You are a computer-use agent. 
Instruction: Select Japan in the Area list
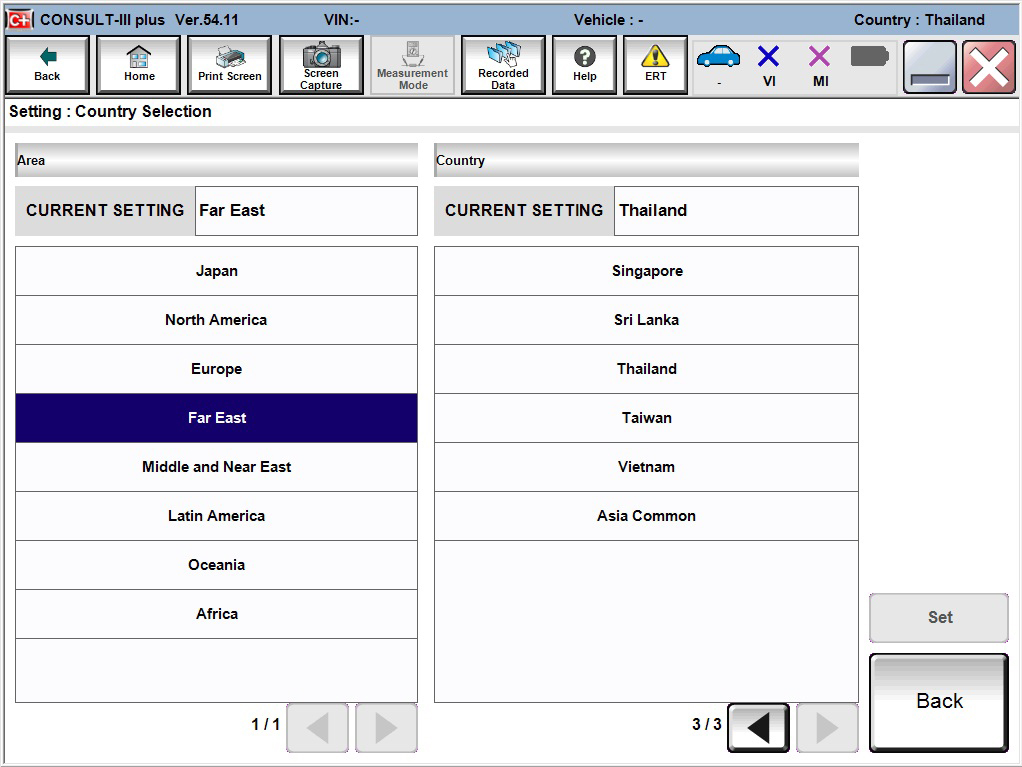(x=216, y=270)
